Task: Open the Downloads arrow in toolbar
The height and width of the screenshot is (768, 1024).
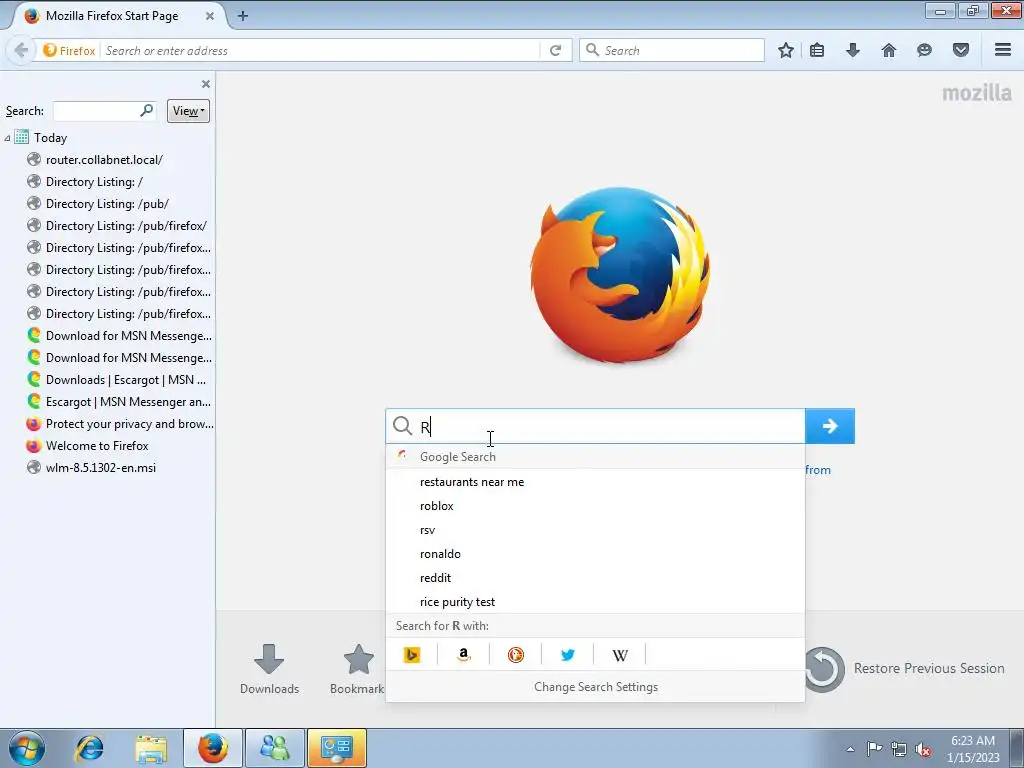Action: tap(853, 50)
